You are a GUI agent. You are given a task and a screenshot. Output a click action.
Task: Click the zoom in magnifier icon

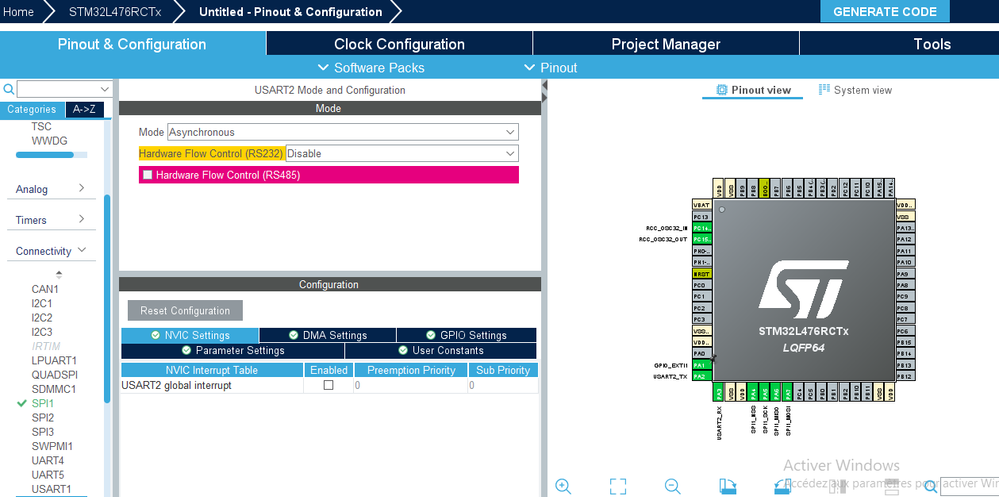(563, 486)
